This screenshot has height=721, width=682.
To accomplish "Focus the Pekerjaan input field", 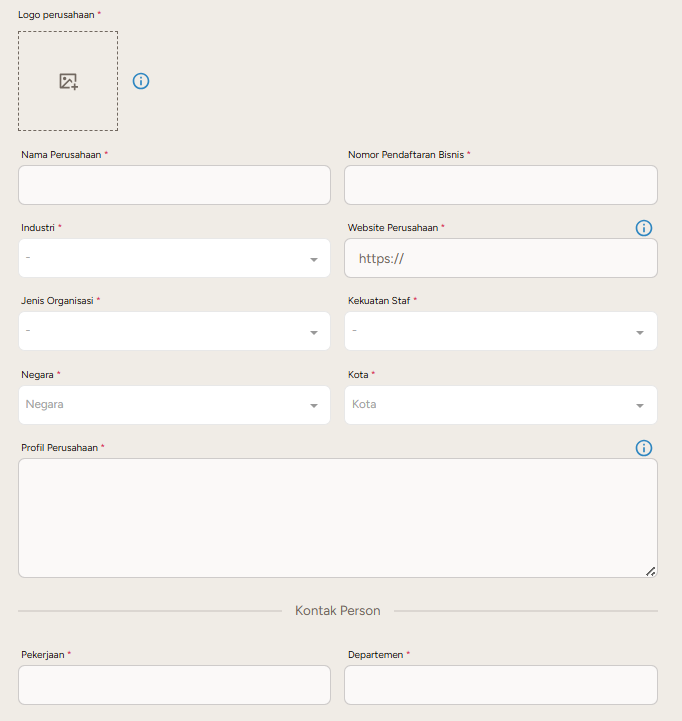I will pos(174,685).
